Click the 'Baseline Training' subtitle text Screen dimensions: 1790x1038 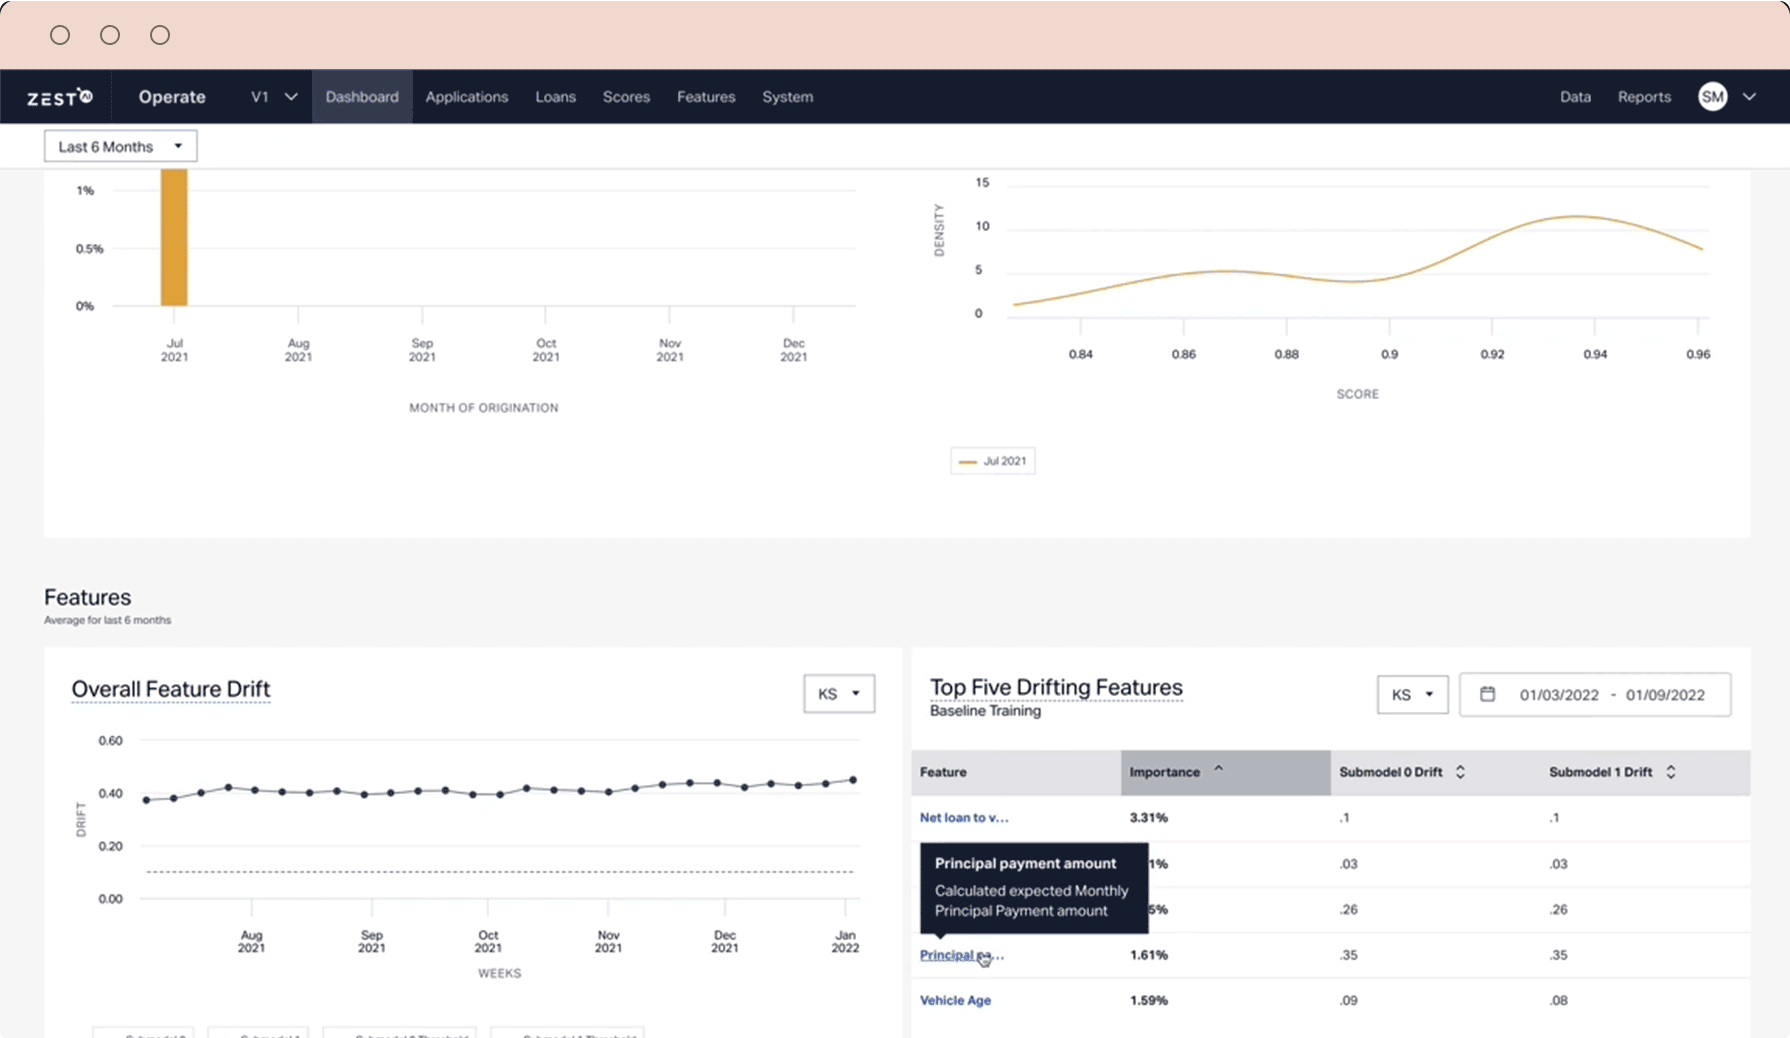pos(985,711)
